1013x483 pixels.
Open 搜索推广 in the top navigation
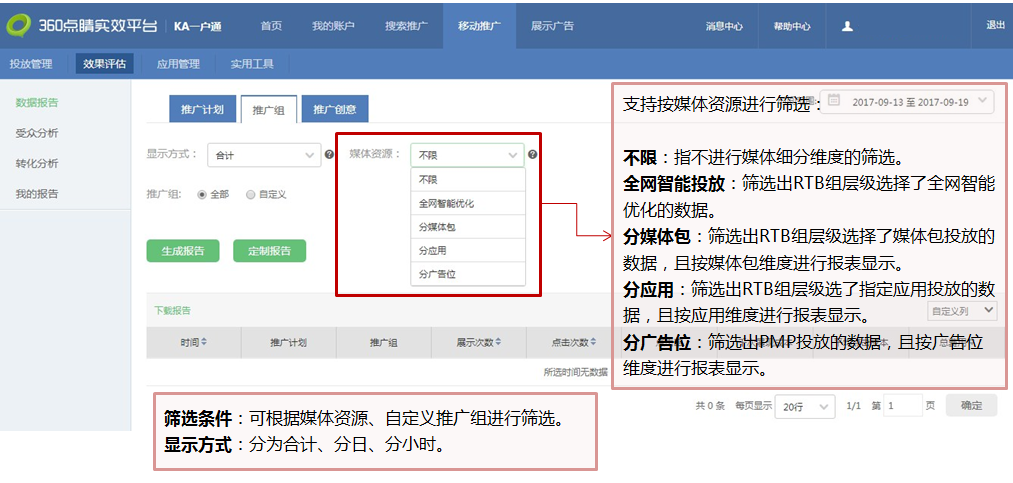[x=406, y=26]
